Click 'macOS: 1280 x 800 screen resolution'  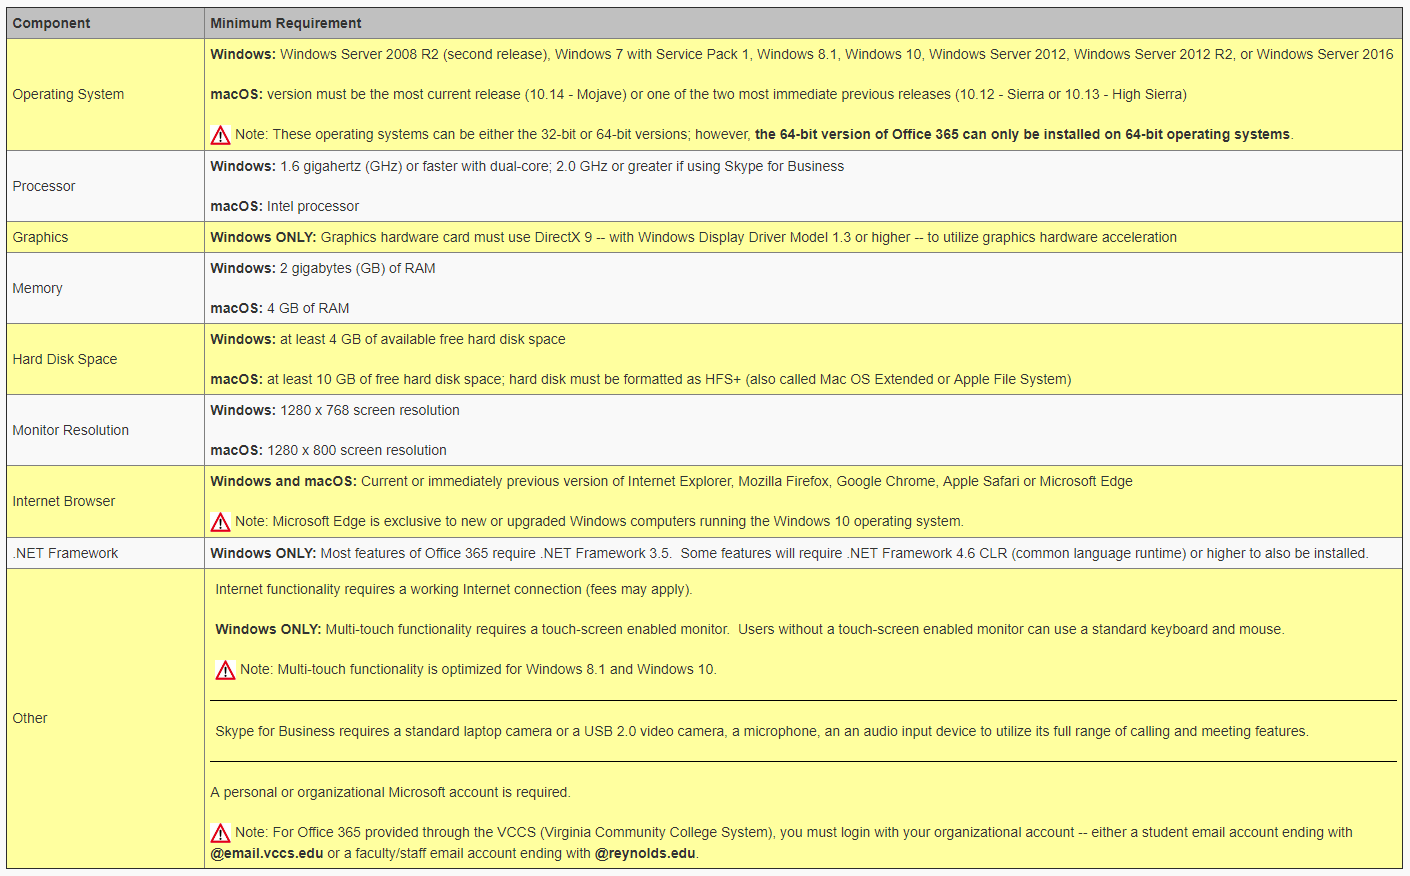pyautogui.click(x=328, y=450)
